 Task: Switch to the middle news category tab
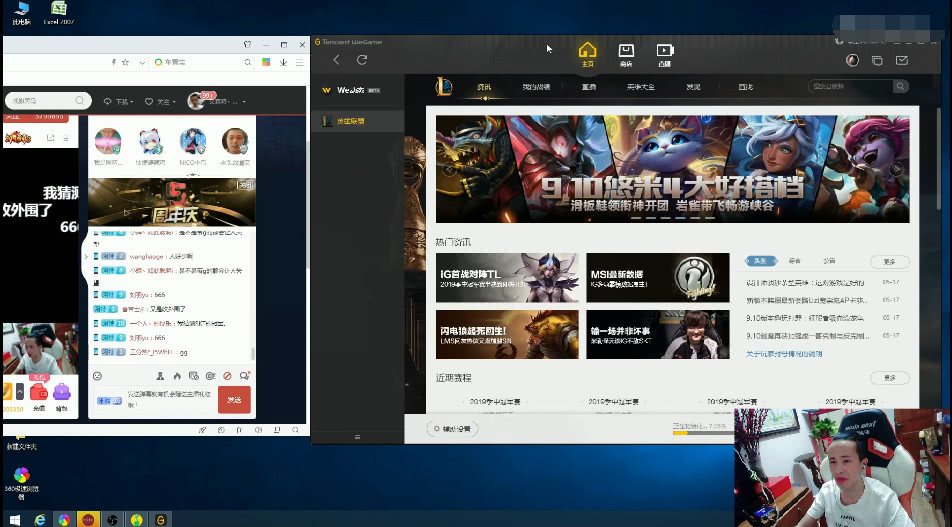(794, 261)
